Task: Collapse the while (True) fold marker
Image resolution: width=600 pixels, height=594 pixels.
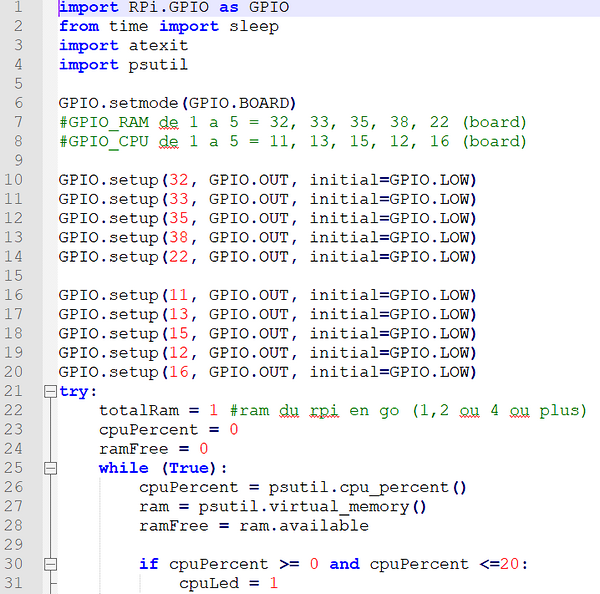Action: coord(50,468)
